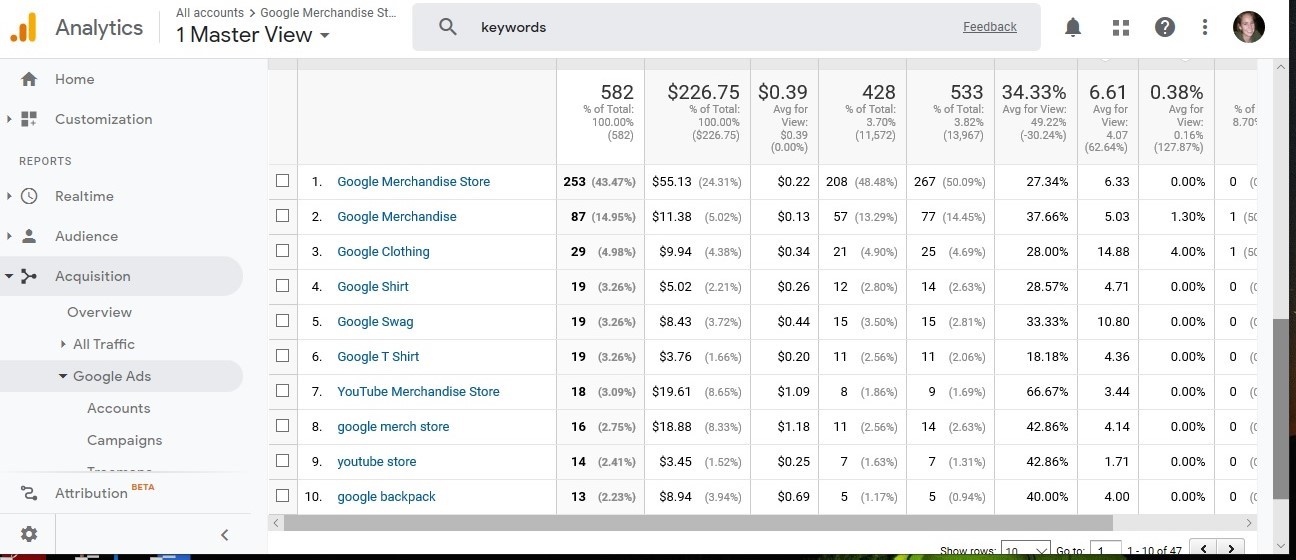Open the Show rows dropdown
1296x560 pixels.
1026,550
